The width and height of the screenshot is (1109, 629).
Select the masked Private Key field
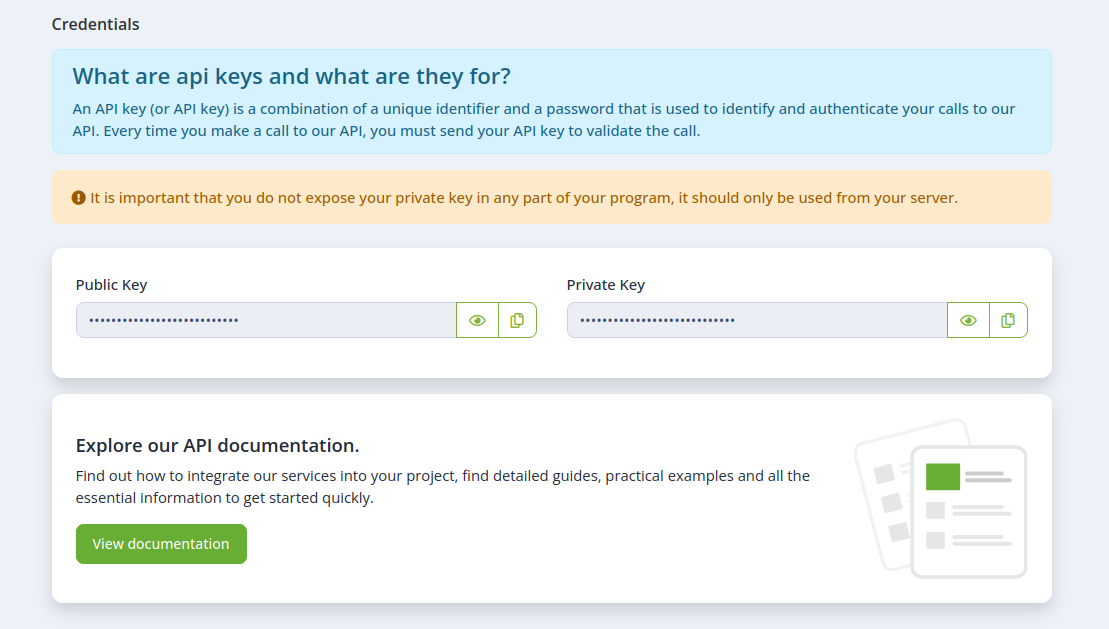click(757, 321)
